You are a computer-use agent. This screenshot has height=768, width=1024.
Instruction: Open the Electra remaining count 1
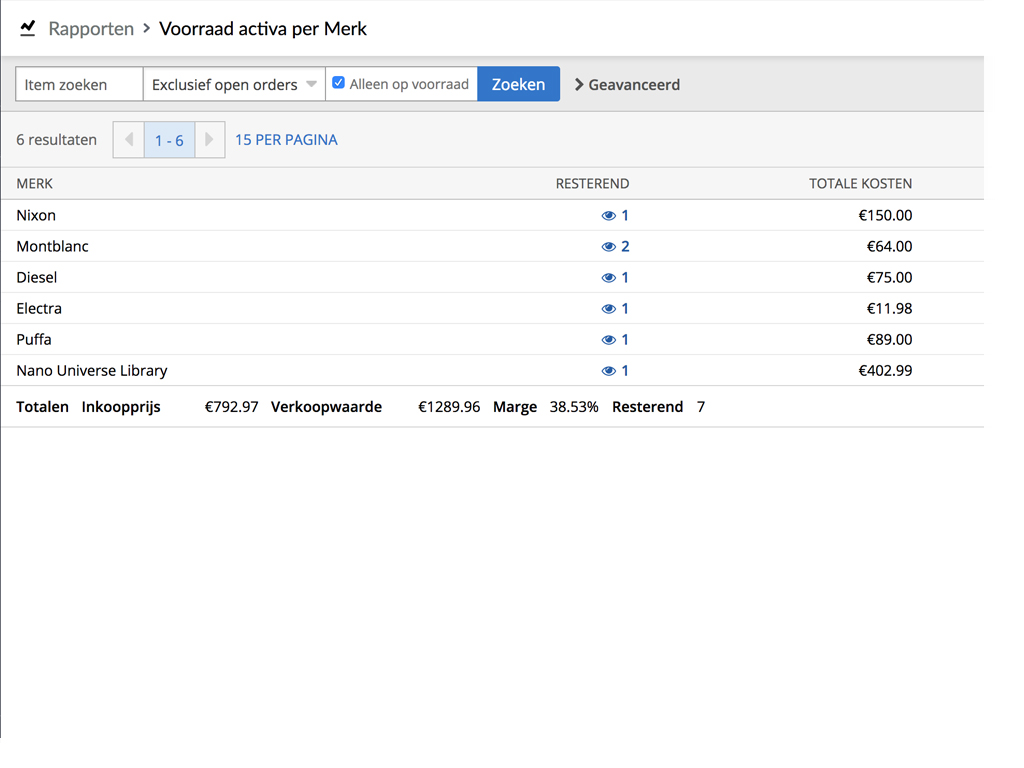[625, 308]
